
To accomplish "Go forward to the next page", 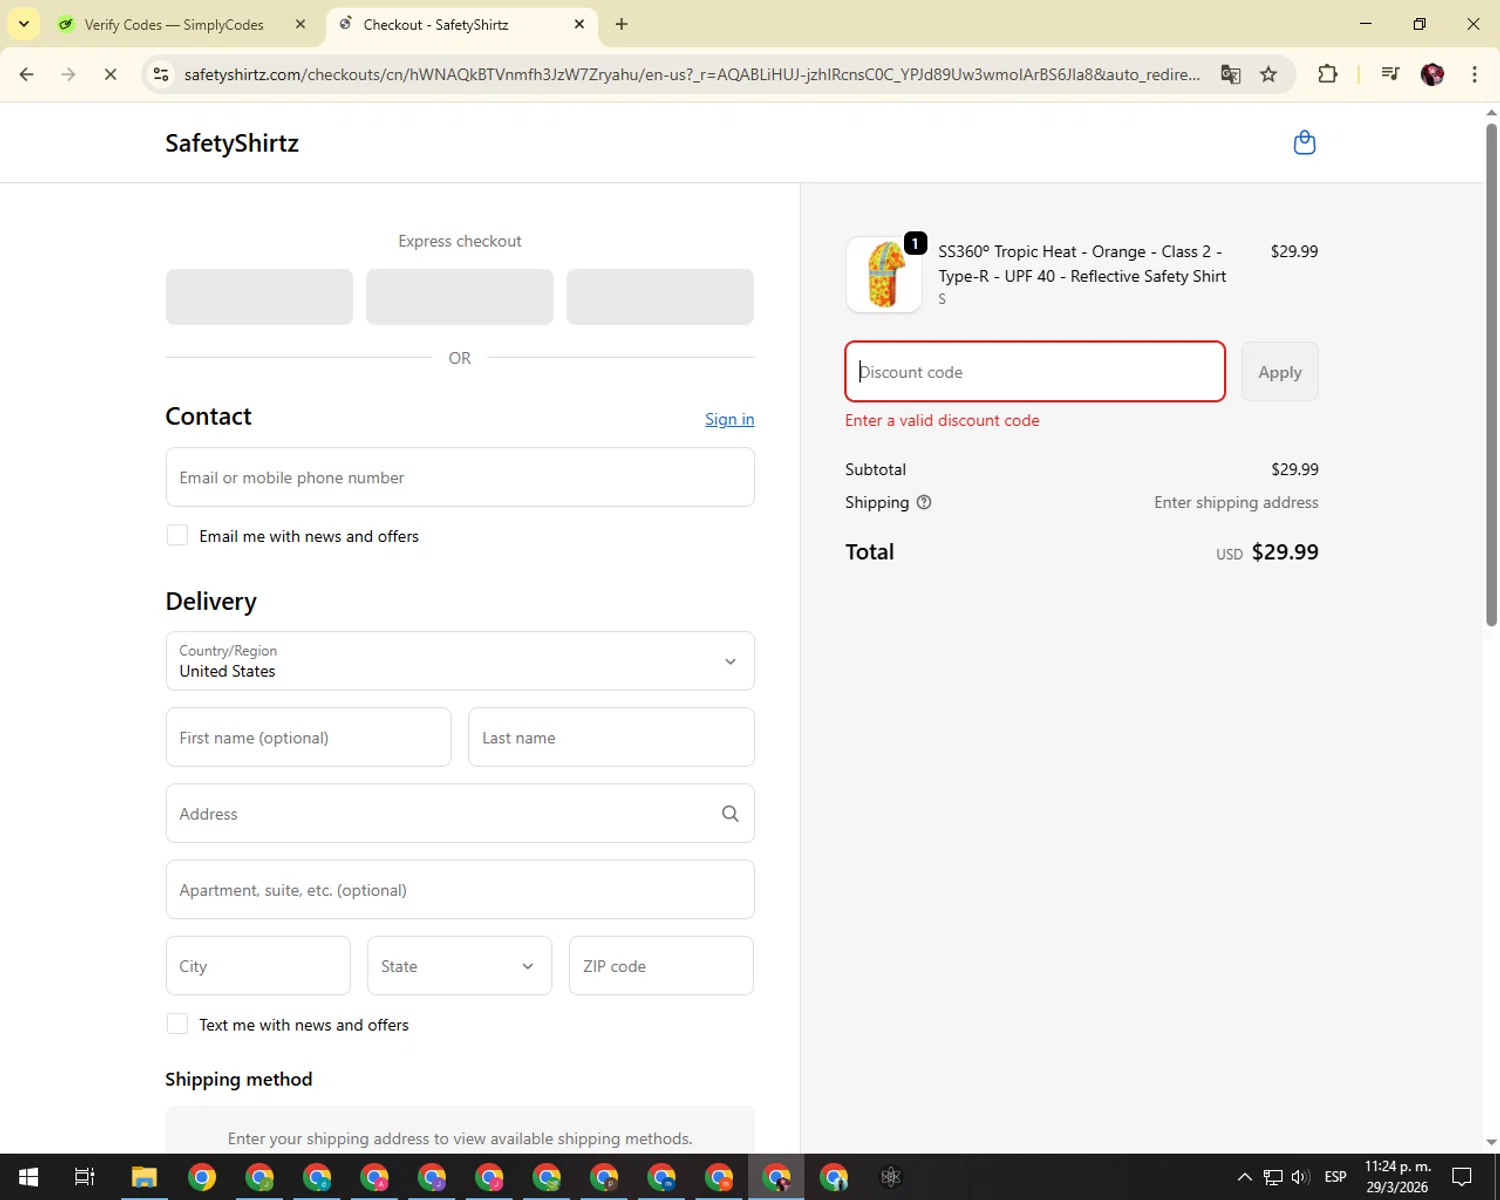I will tap(68, 74).
